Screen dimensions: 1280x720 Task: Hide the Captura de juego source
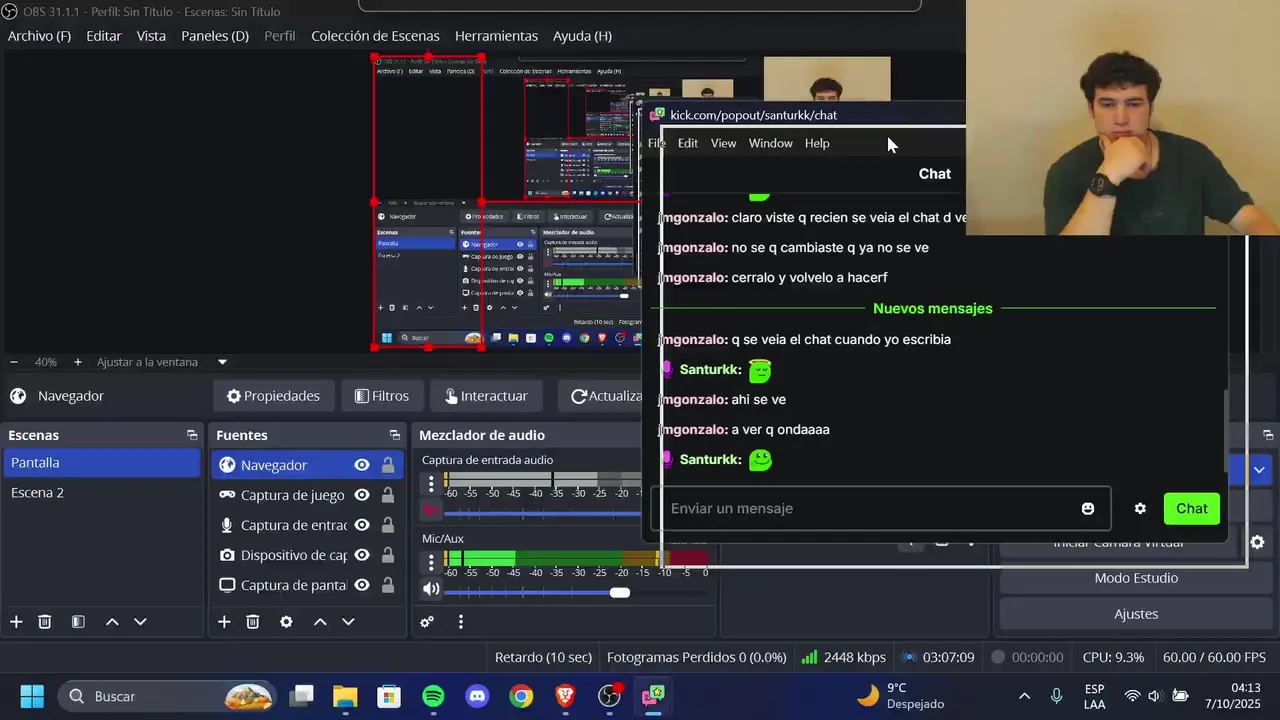click(x=362, y=495)
